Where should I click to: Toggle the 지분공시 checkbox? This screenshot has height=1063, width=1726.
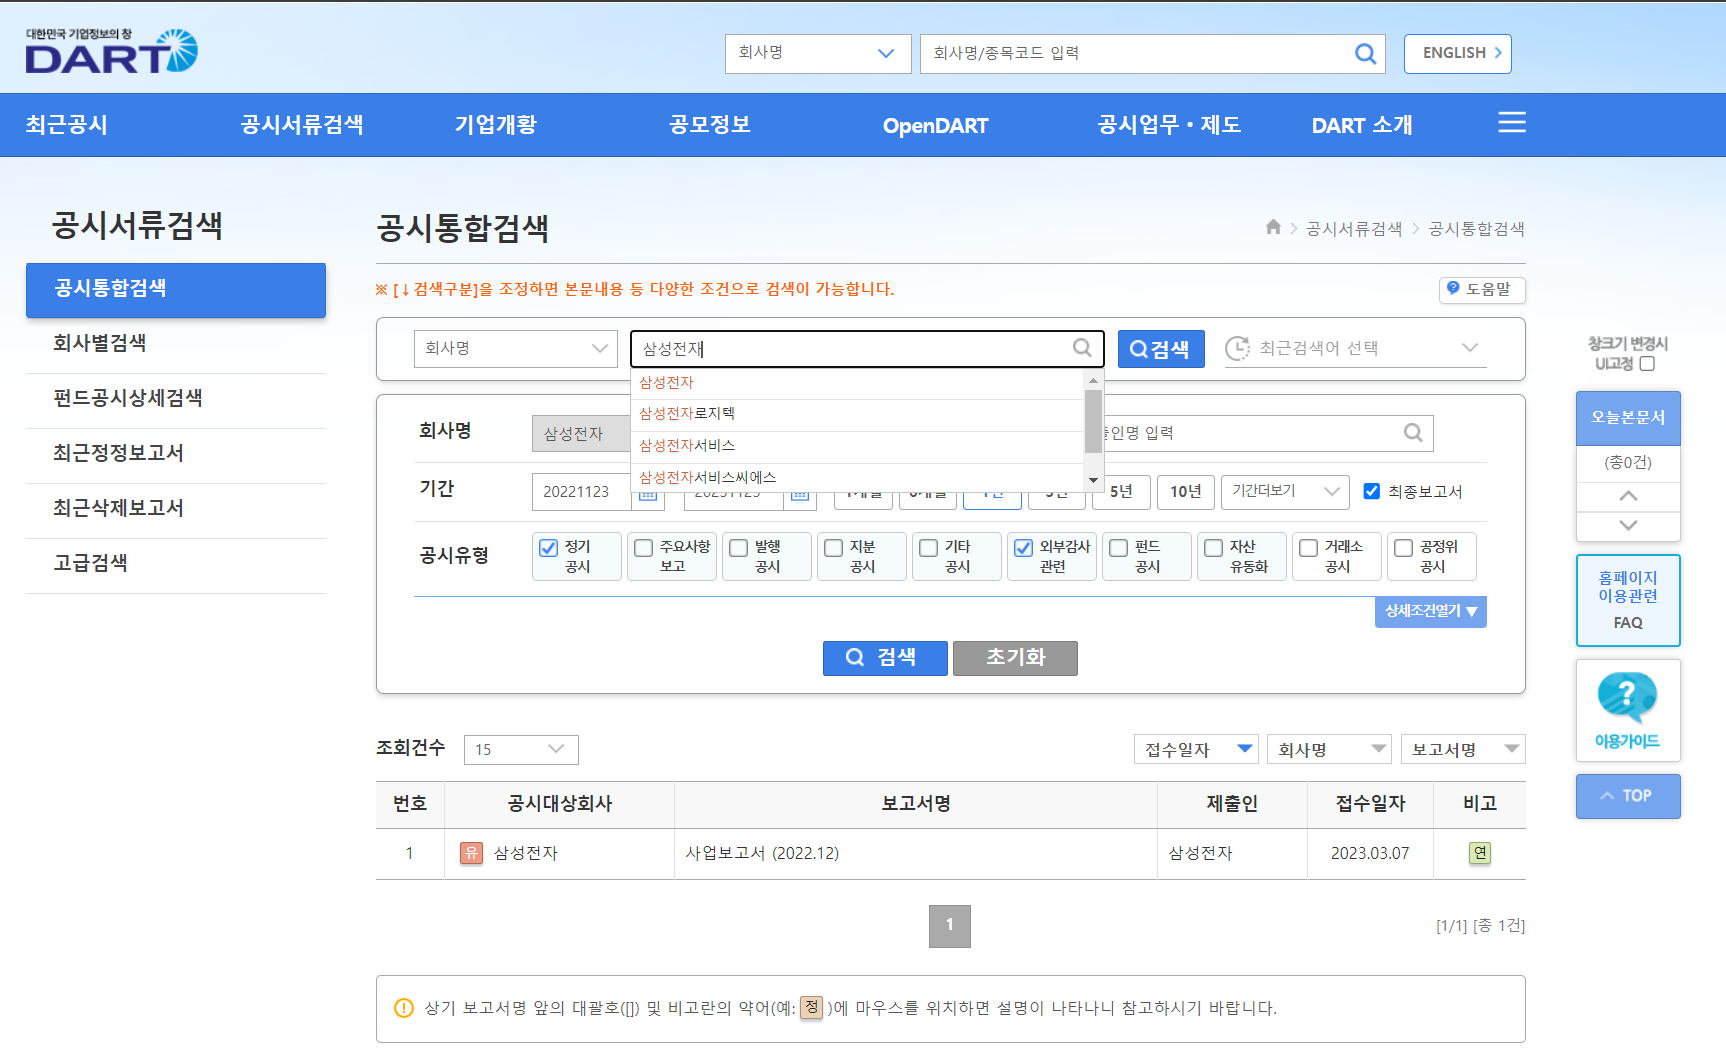[x=834, y=548]
